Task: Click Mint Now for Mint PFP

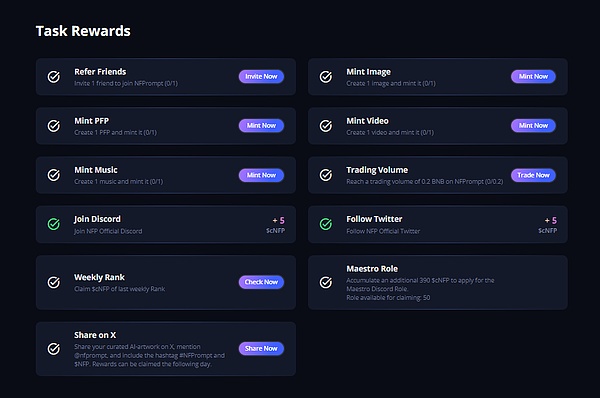Action: 261,126
